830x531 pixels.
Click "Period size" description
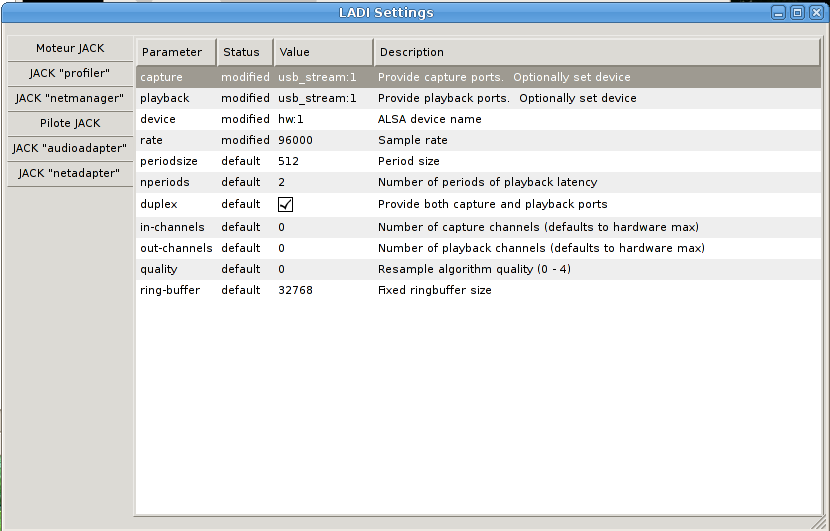pos(409,161)
